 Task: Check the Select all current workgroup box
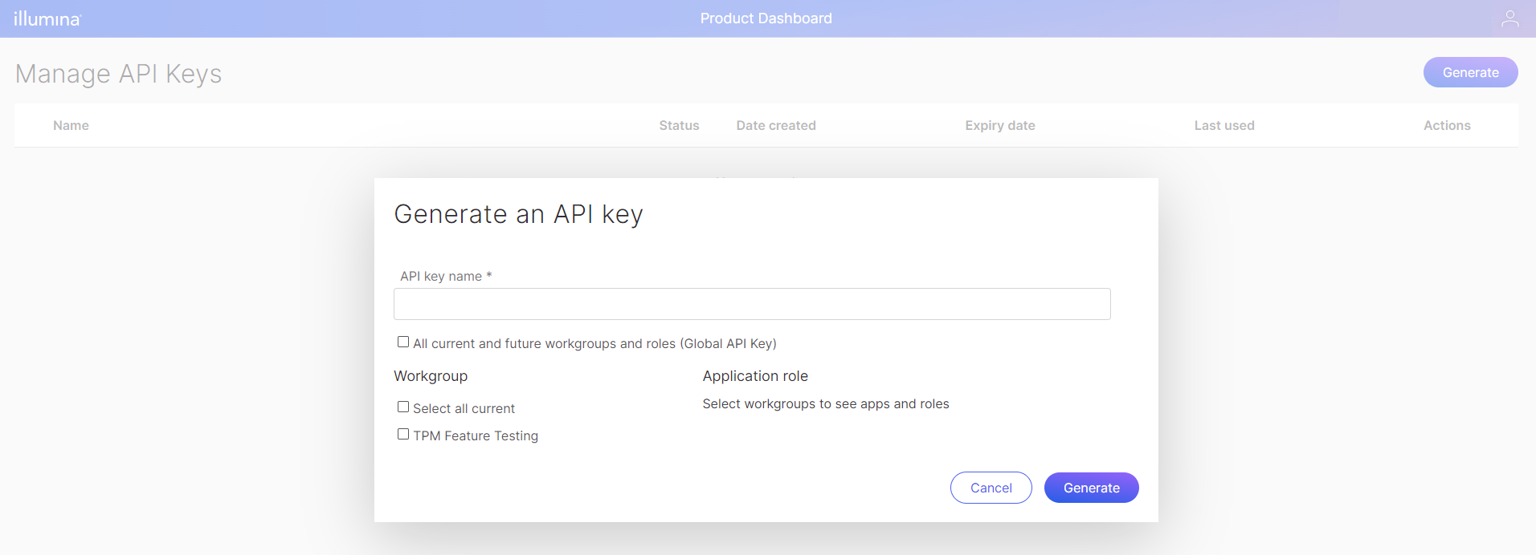[403, 407]
